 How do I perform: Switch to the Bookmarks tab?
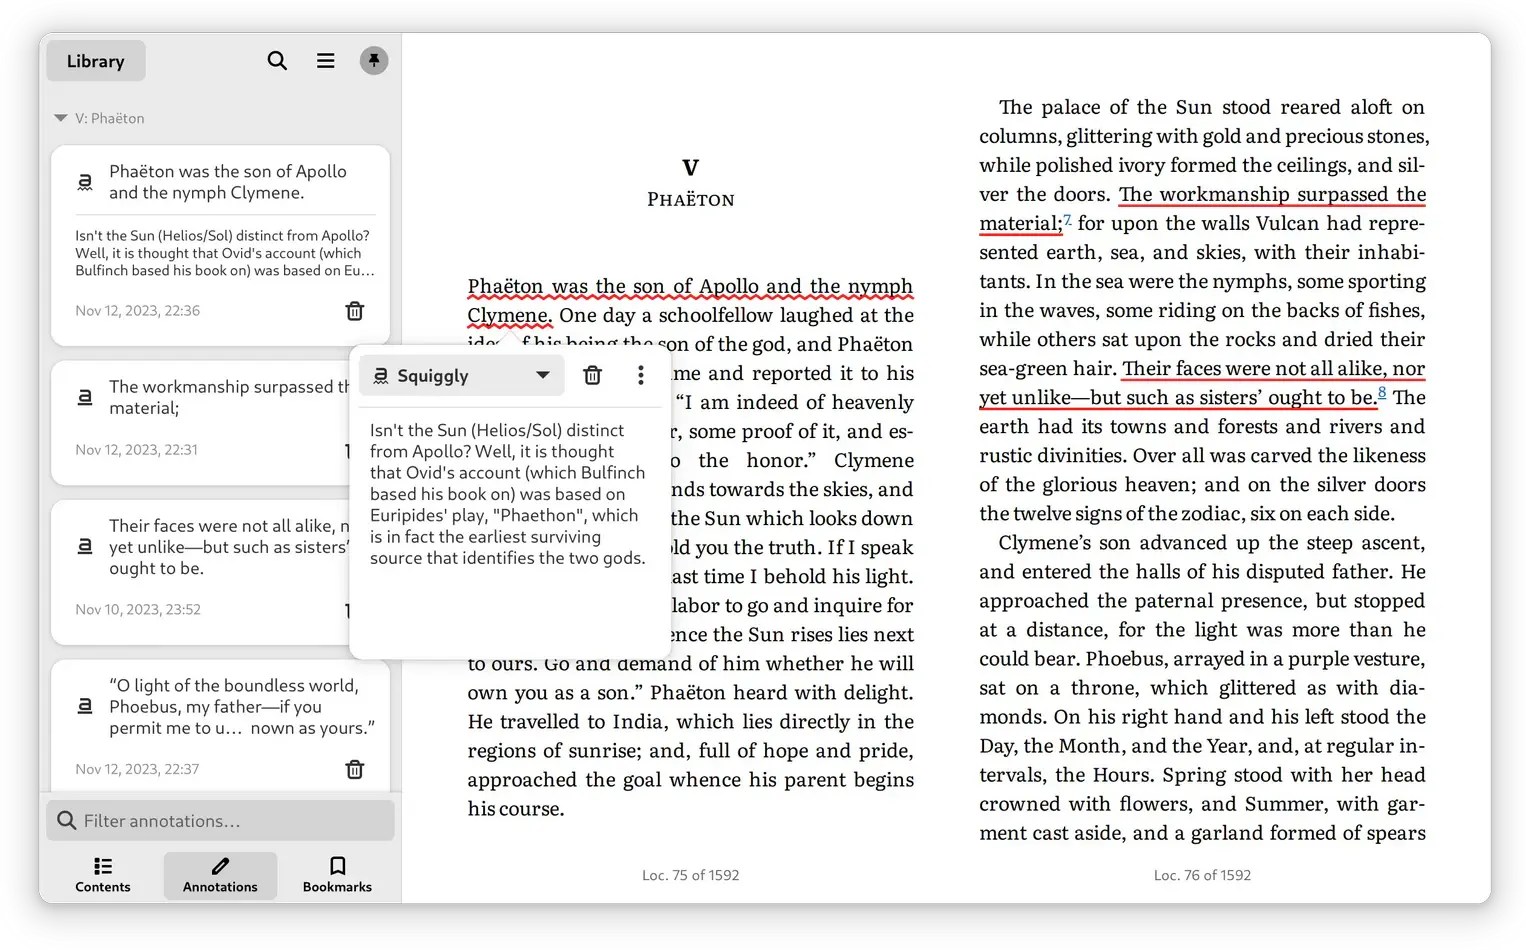pyautogui.click(x=337, y=875)
